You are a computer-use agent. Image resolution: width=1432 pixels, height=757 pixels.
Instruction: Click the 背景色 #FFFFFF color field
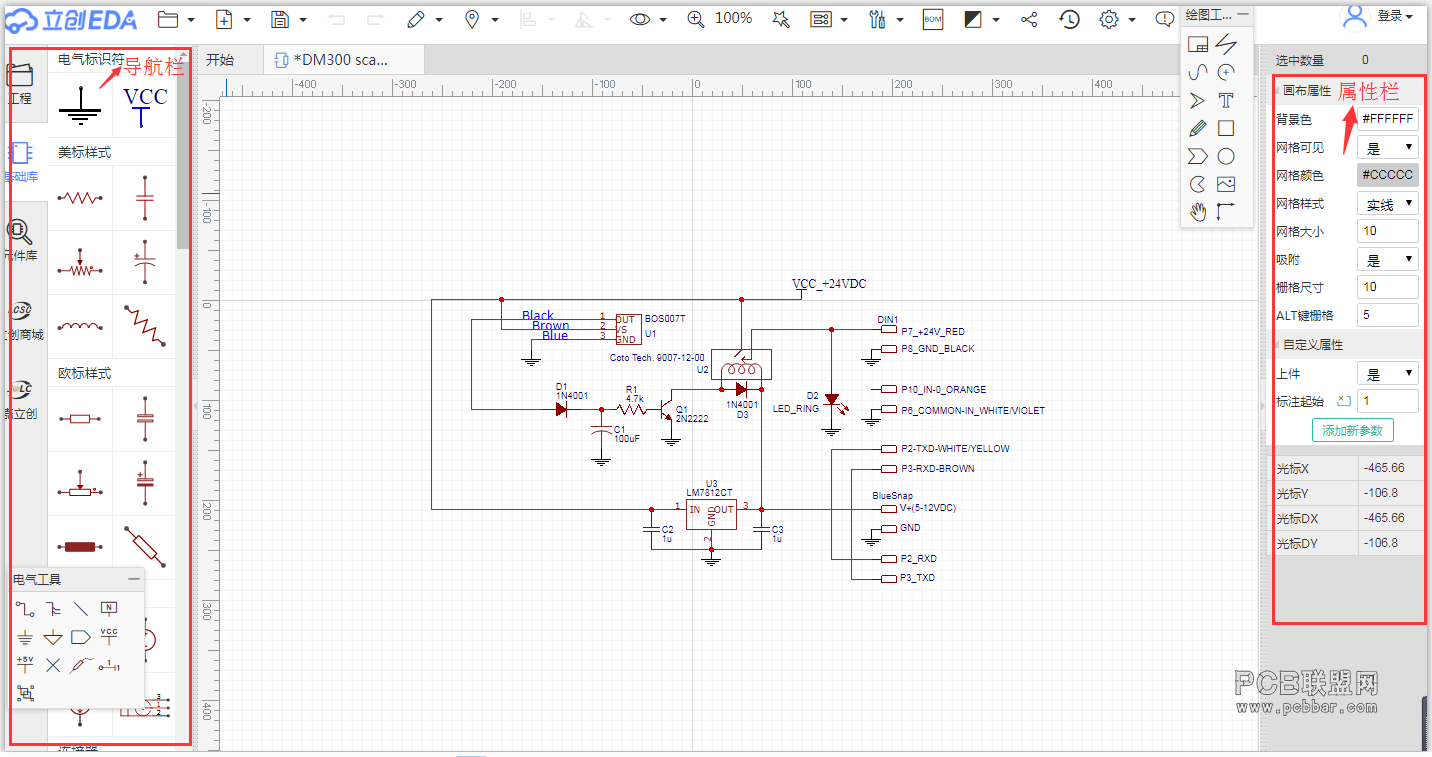click(1388, 118)
